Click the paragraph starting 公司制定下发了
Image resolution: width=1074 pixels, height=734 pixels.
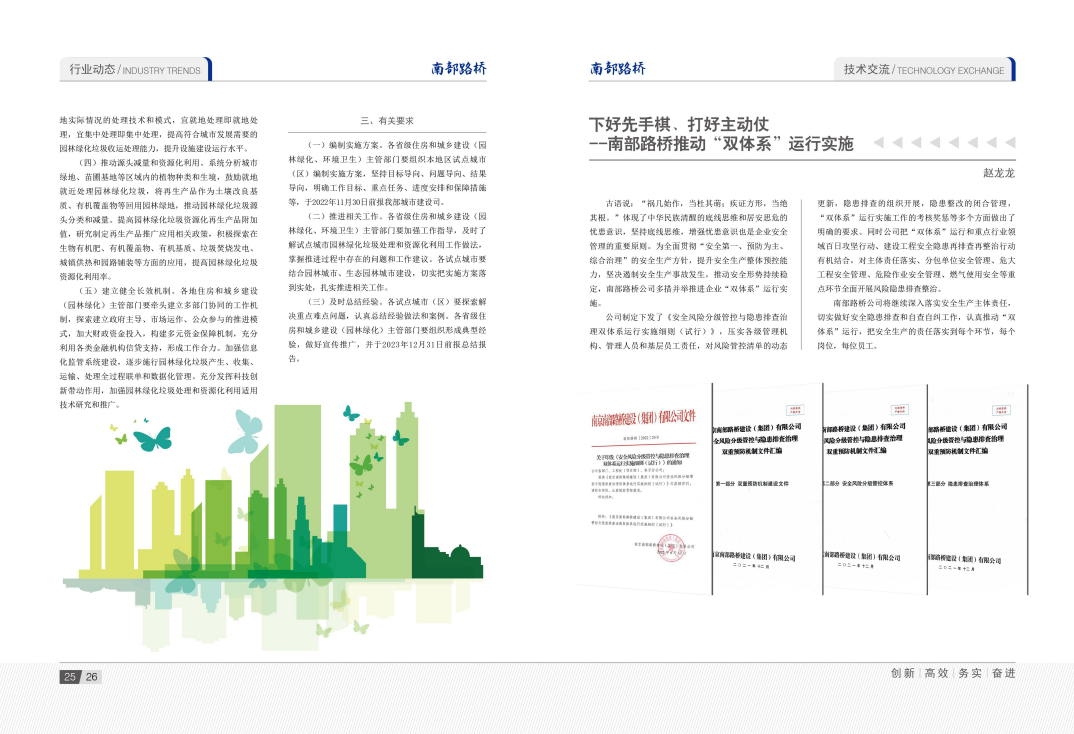tap(688, 331)
